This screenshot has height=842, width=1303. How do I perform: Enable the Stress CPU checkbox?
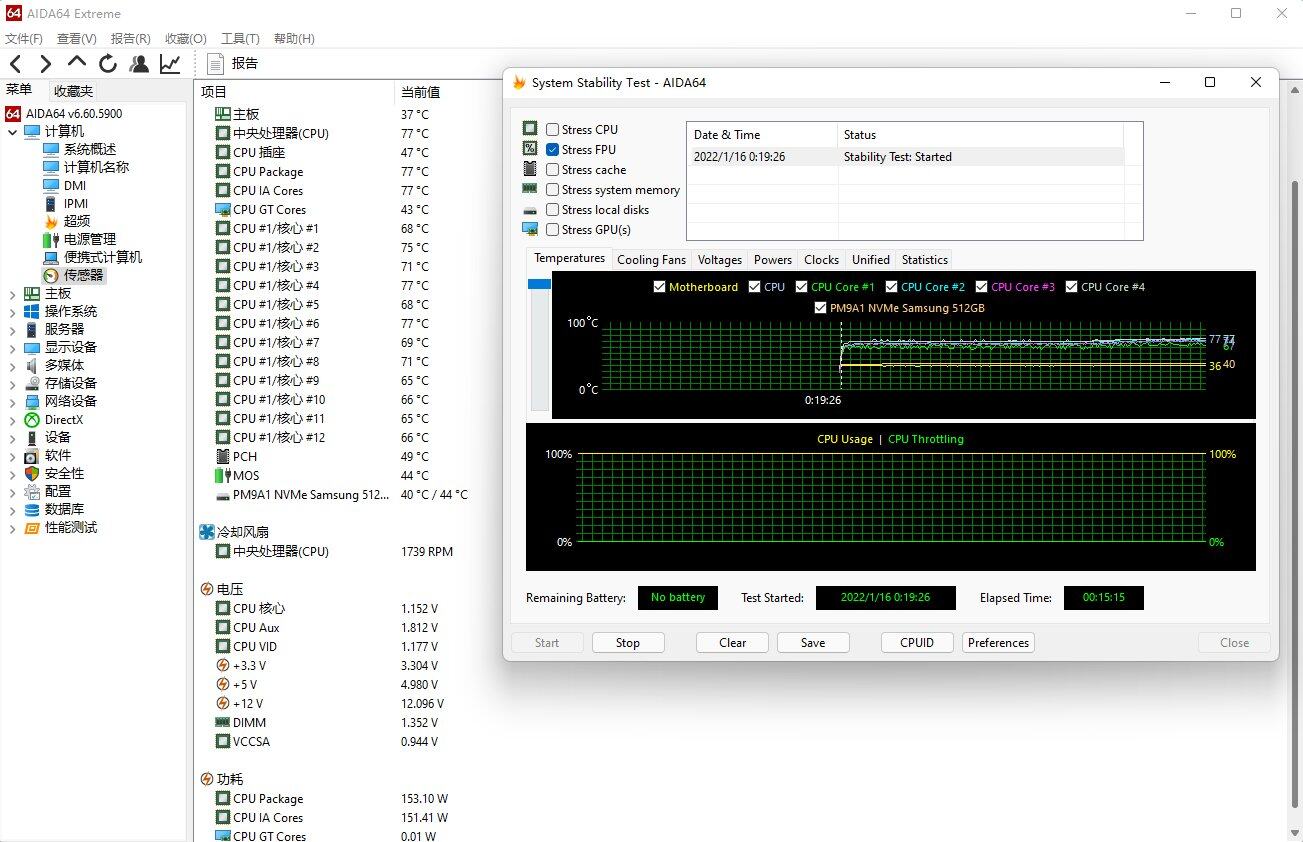[552, 129]
